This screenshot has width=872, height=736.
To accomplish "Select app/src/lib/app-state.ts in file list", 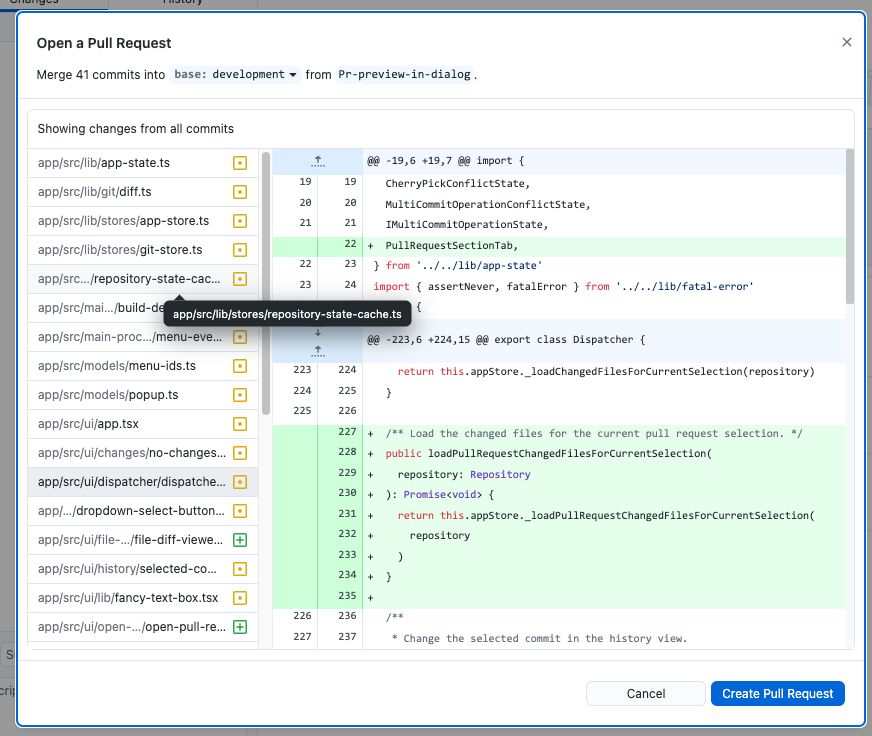I will tap(143, 163).
